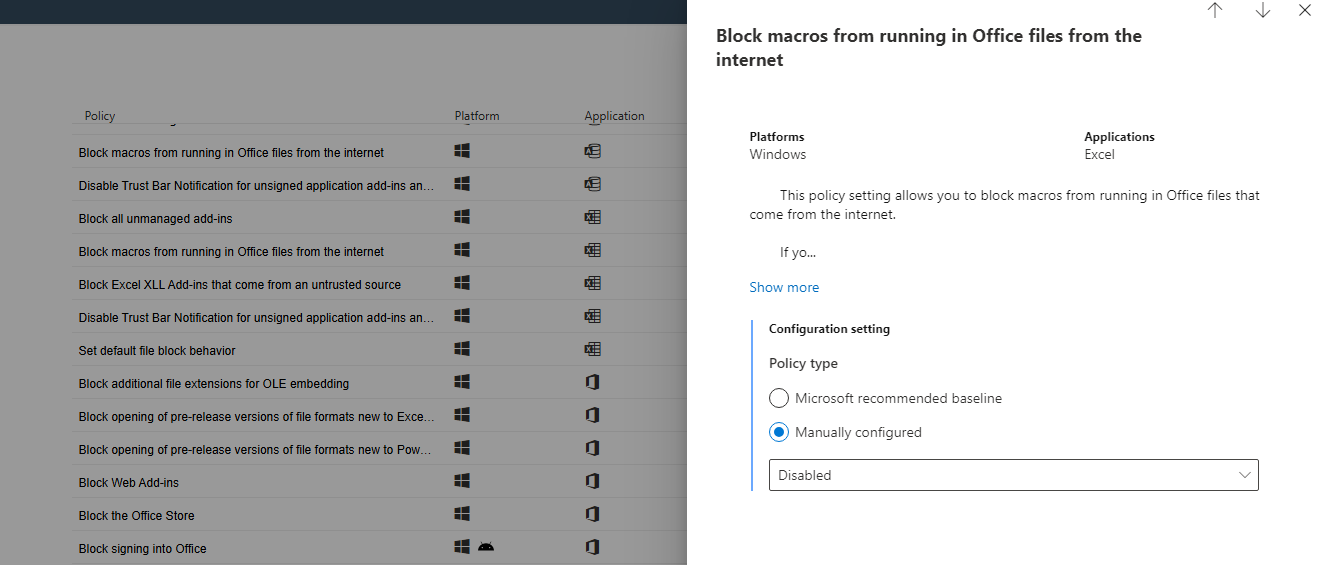Click Windows icon in Block Web Add-ins row

tap(462, 482)
